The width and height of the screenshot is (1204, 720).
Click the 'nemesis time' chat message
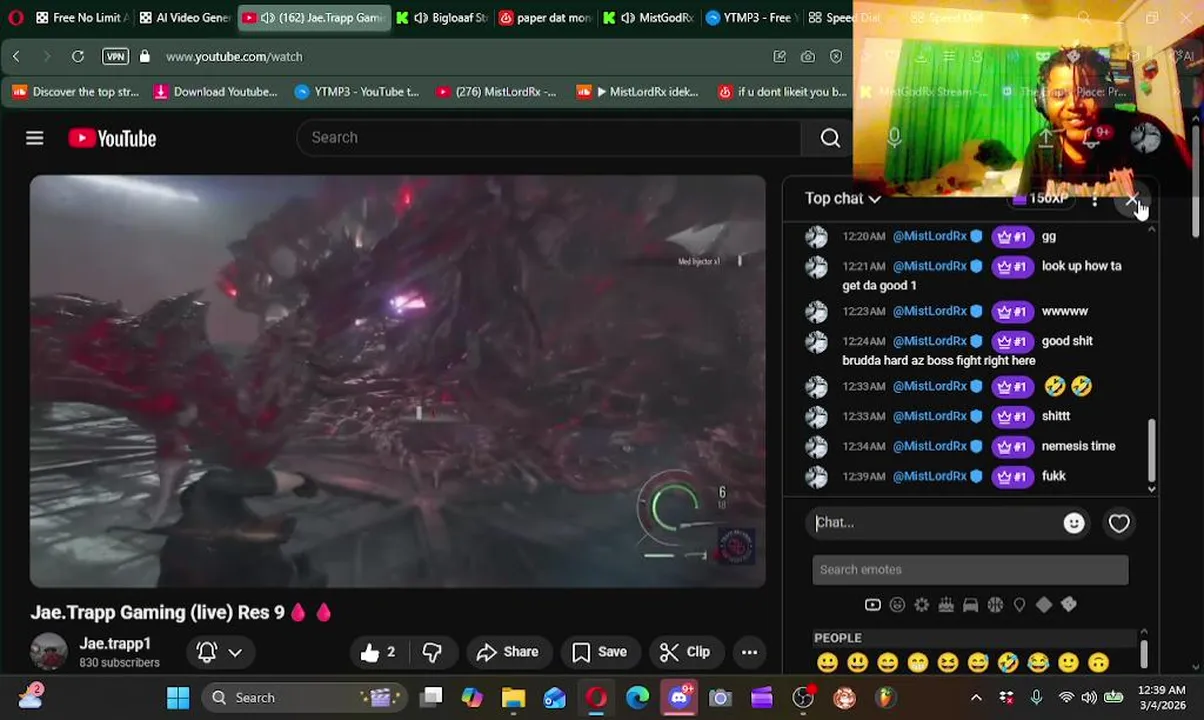[1078, 447]
